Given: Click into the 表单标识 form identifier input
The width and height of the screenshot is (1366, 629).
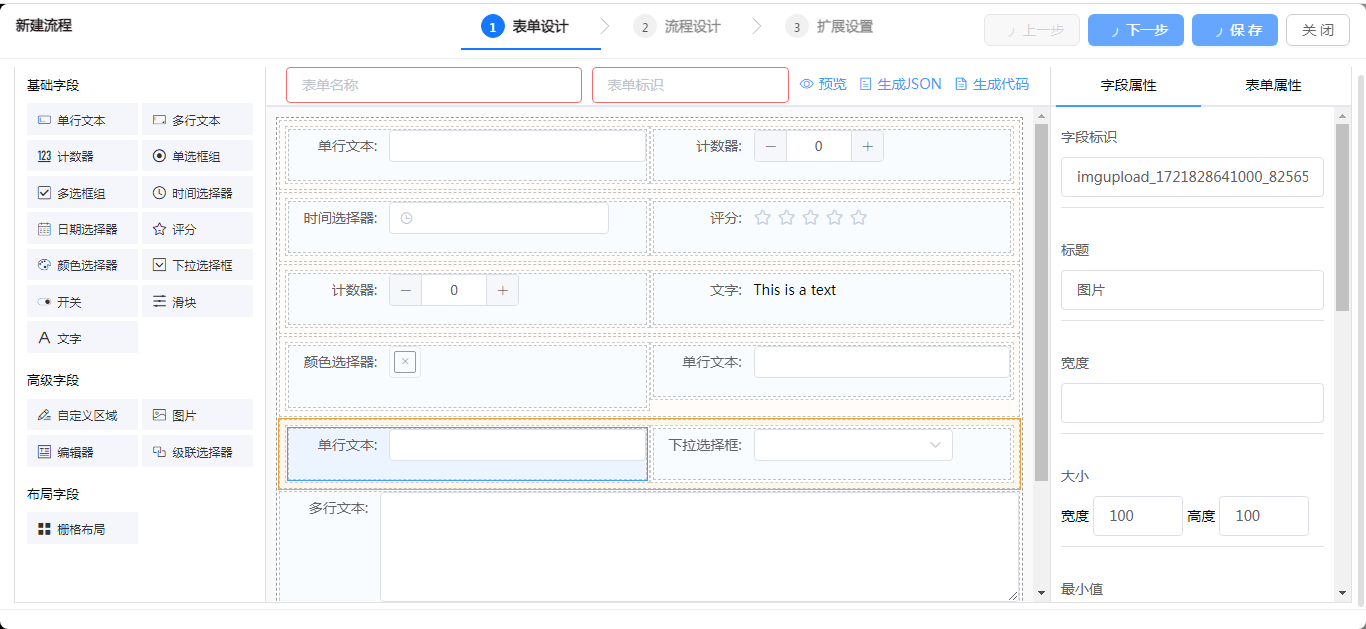Looking at the screenshot, I should (690, 85).
